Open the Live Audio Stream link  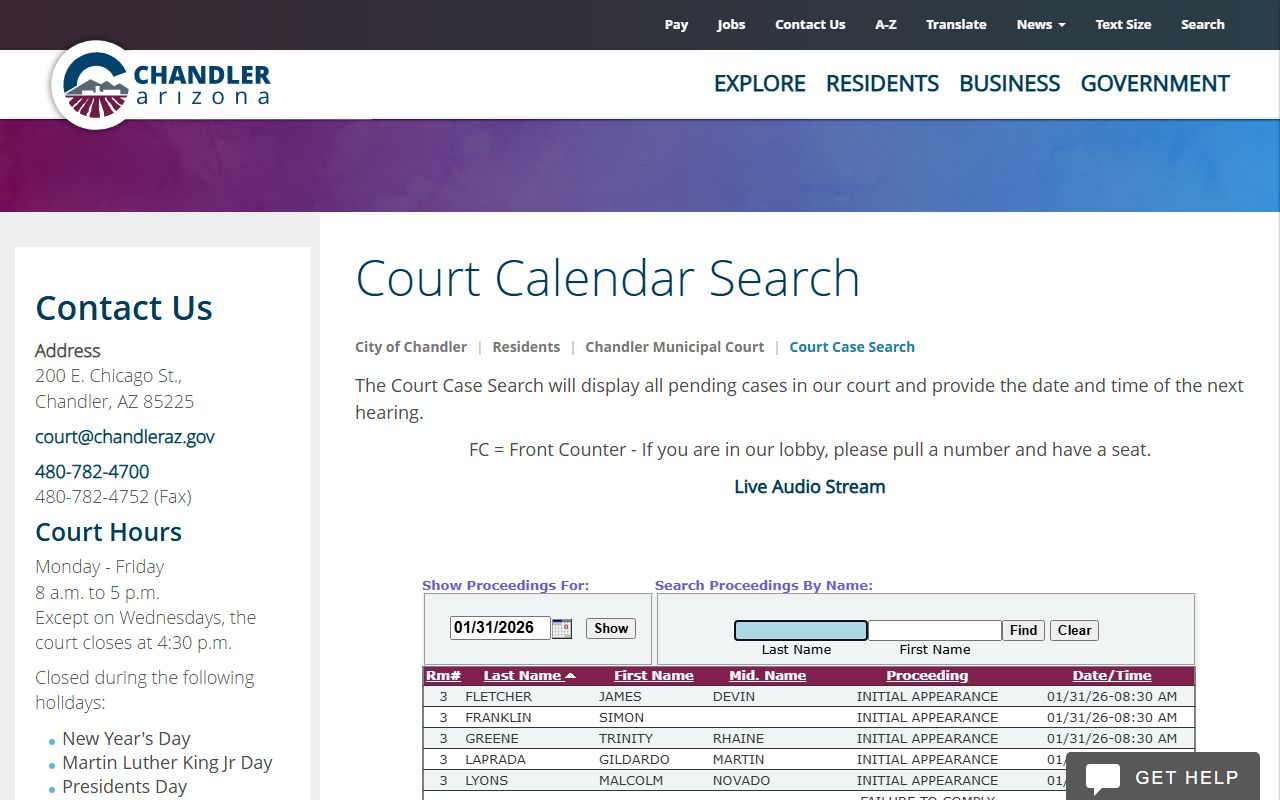pos(810,487)
